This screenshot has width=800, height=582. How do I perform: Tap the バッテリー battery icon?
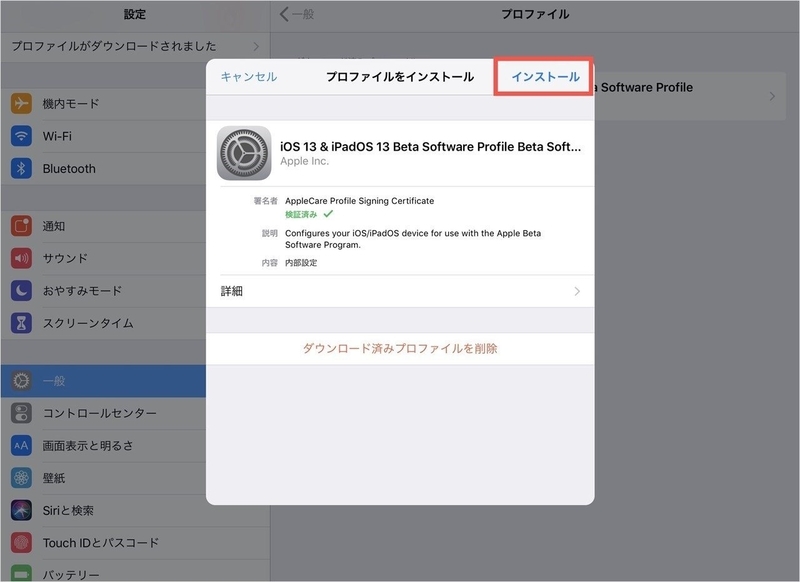tap(21, 573)
